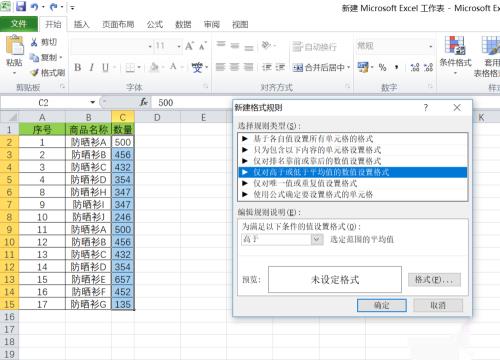Click the Save icon in quick access toolbar
The width and height of the screenshot is (500, 360).
[21, 6]
